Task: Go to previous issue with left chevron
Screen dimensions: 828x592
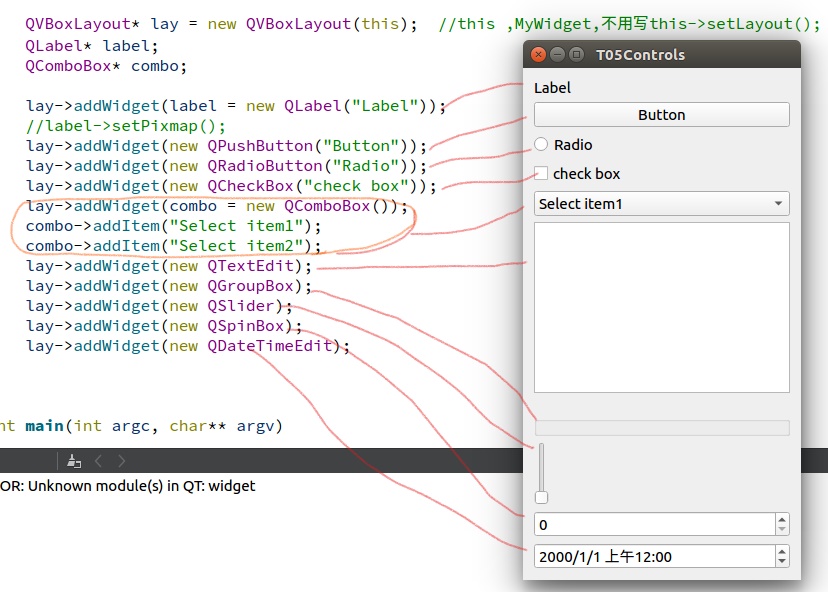Action: (x=98, y=461)
